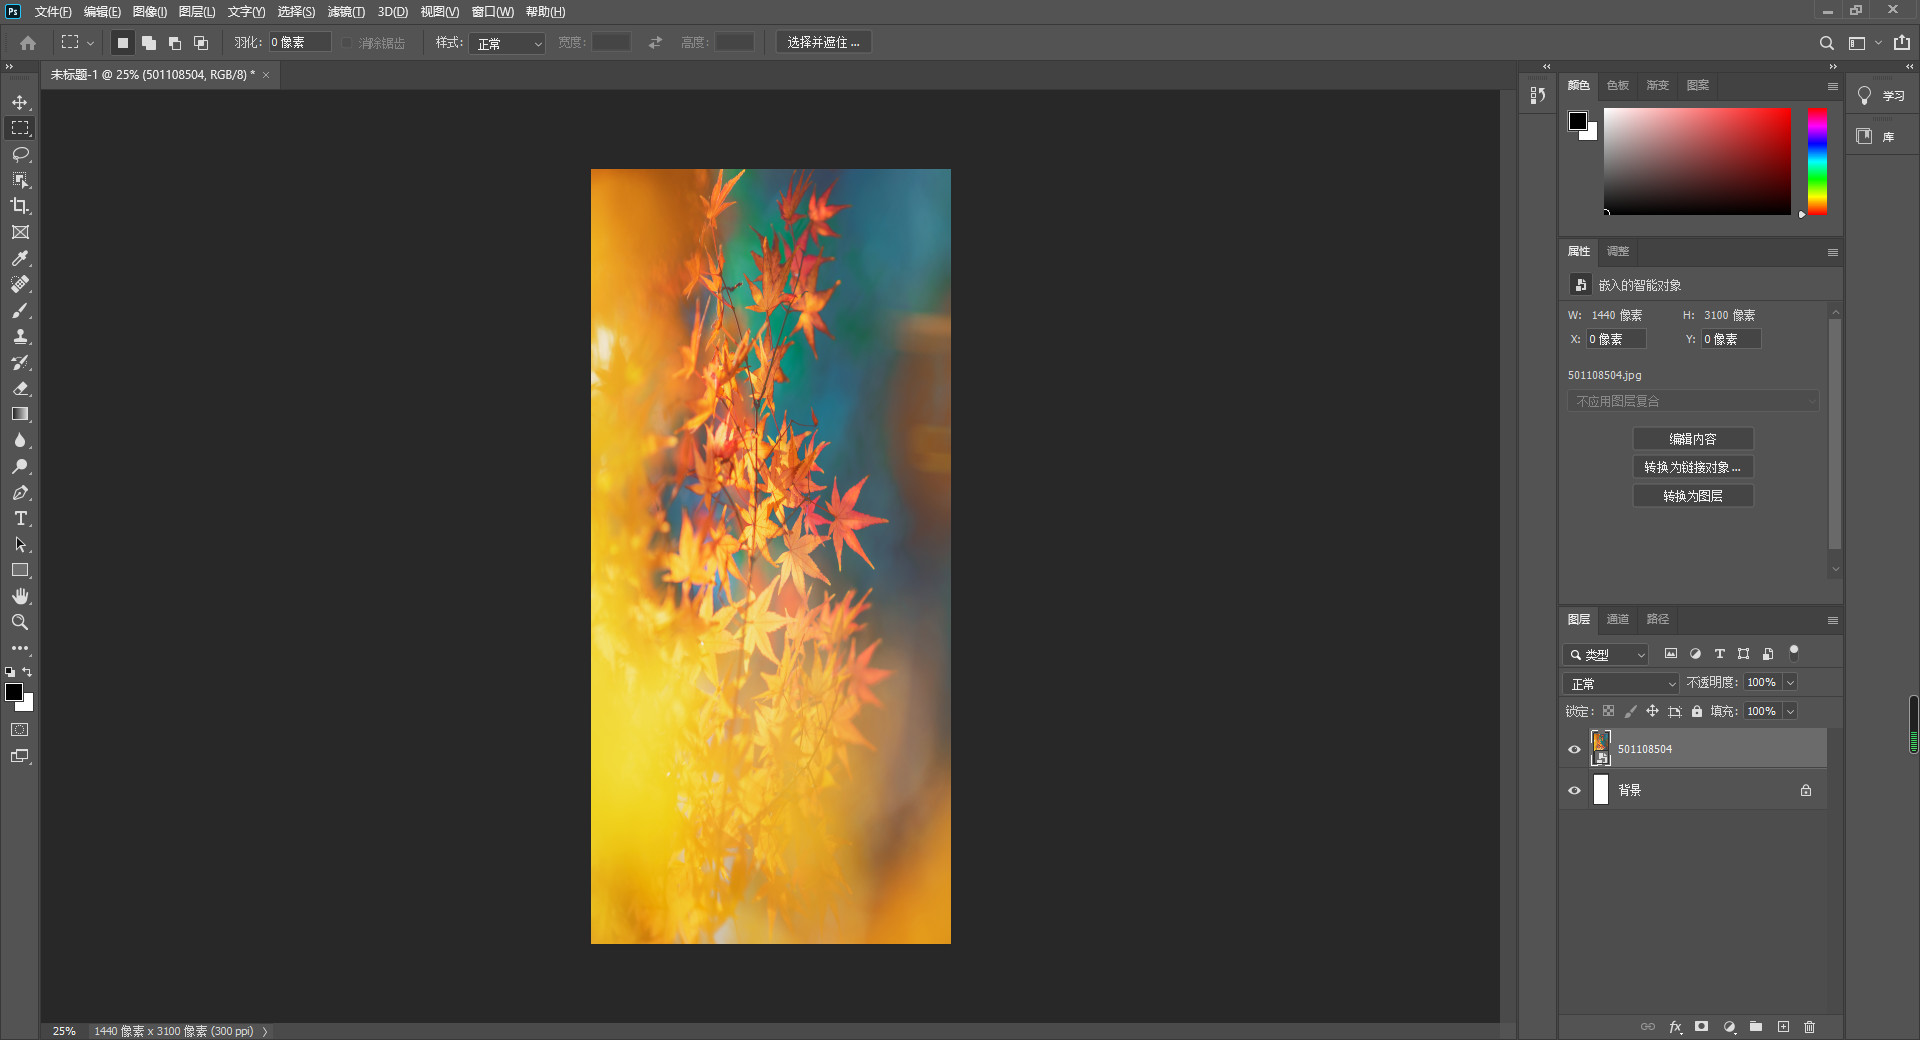The height and width of the screenshot is (1040, 1920).
Task: Open the 图像(I) menu
Action: click(150, 12)
